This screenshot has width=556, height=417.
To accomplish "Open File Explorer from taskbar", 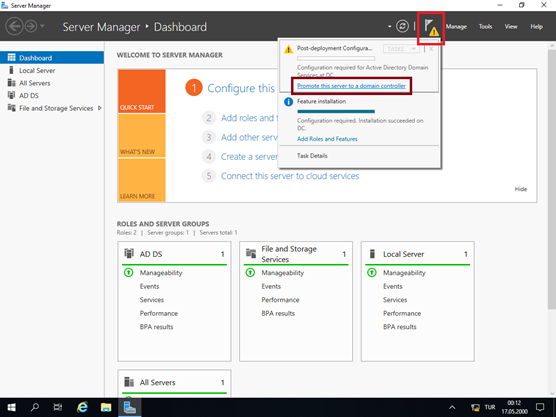I will [106, 407].
